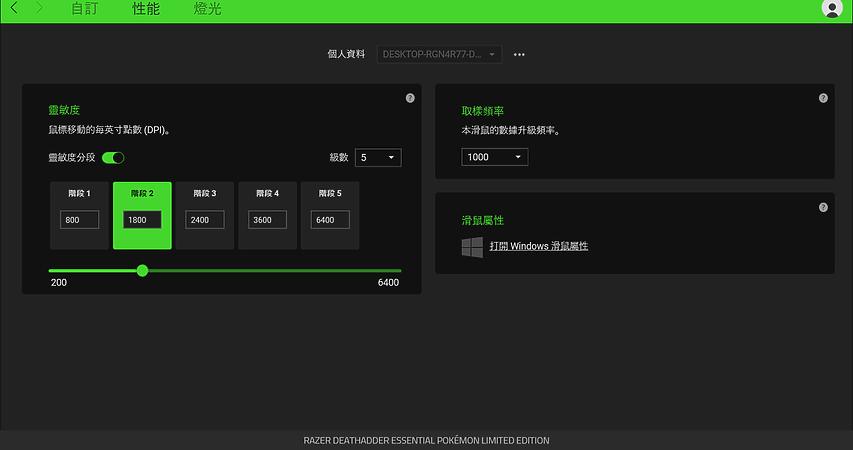The image size is (853, 450).
Task: Click the Windows logo icon
Action: [472, 247]
